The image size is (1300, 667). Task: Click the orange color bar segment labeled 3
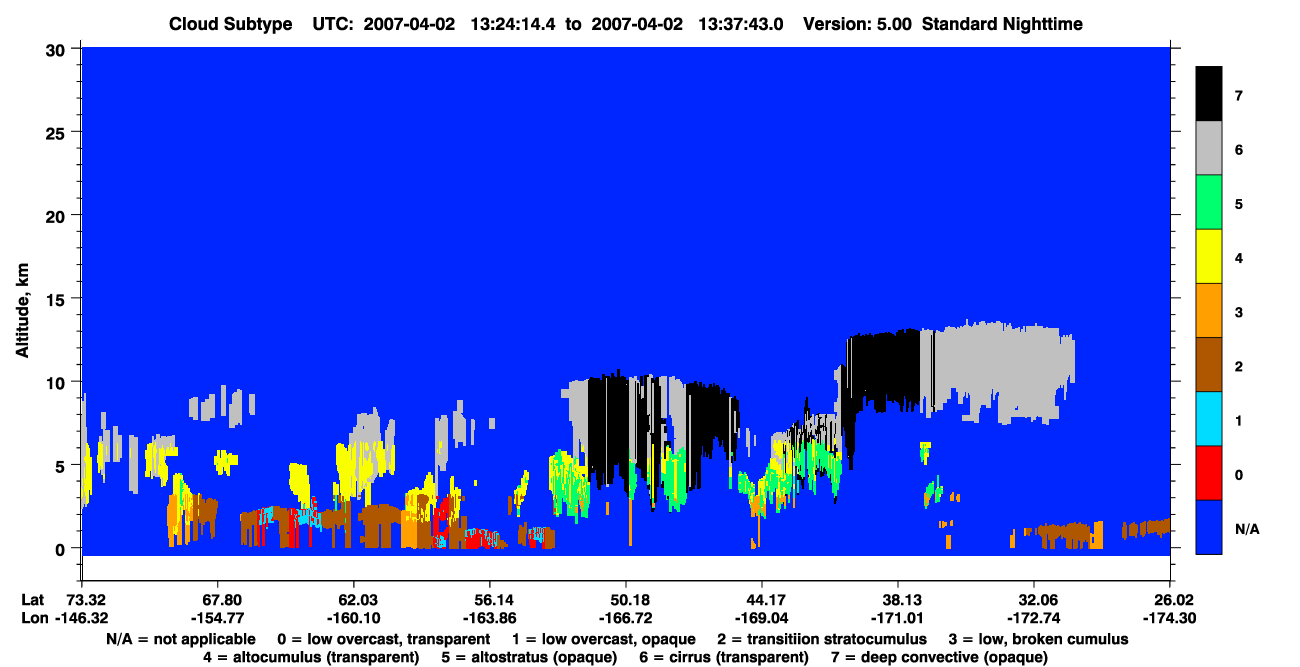[1208, 311]
